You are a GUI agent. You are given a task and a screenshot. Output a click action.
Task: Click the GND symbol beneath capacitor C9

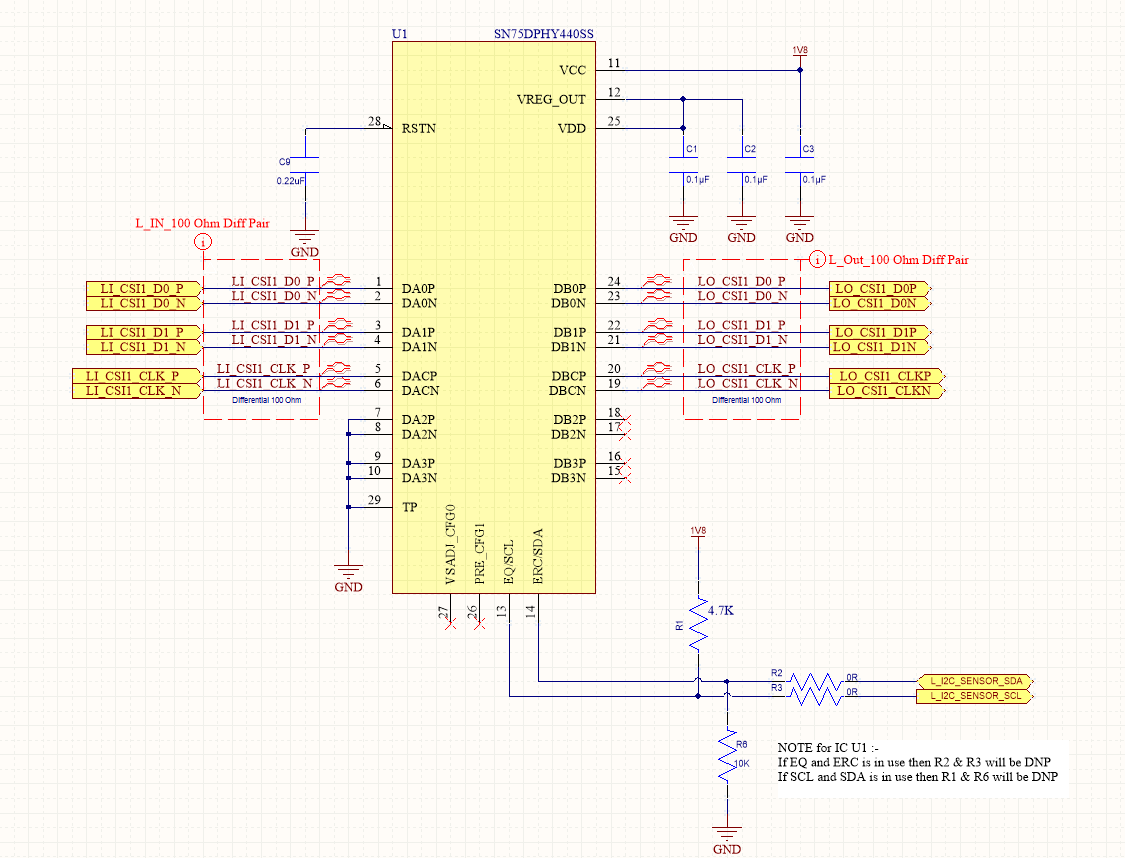(305, 243)
